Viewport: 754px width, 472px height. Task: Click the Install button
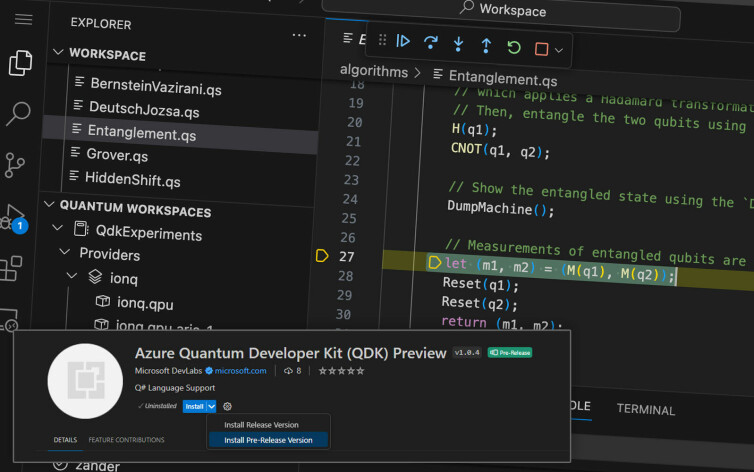click(x=194, y=406)
